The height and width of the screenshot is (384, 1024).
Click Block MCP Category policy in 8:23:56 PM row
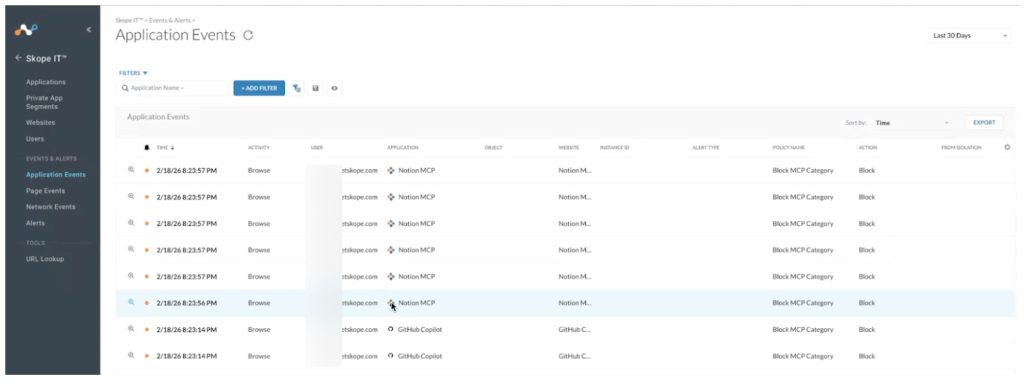click(803, 303)
